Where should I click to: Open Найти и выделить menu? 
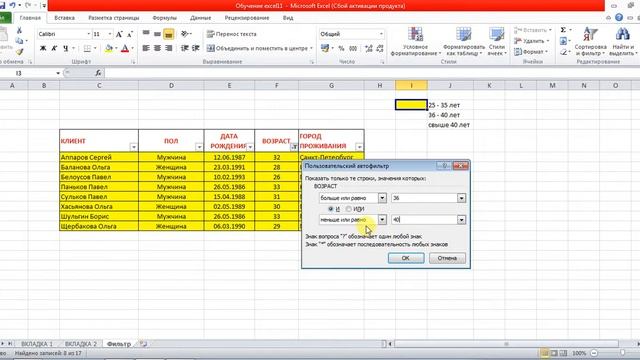point(623,42)
